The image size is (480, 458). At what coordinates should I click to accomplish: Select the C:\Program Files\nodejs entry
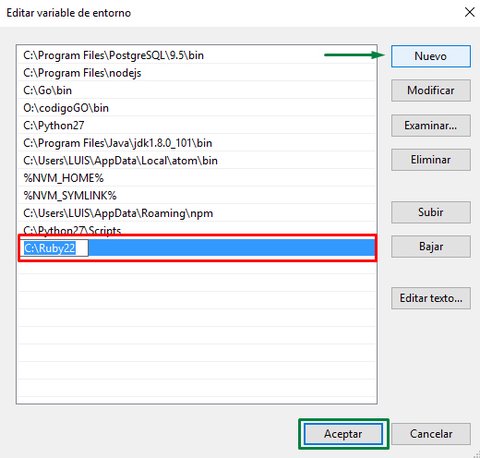tap(197, 73)
